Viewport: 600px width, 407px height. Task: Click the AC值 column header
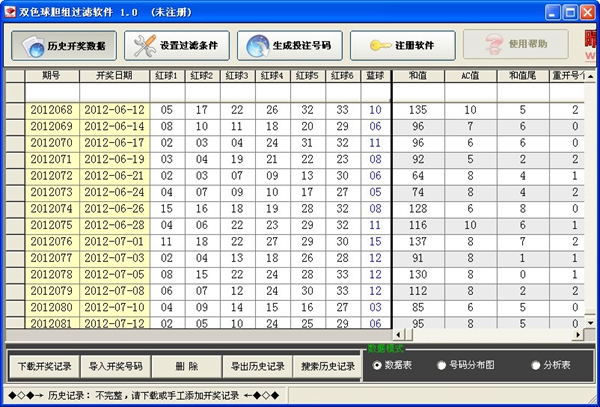(470, 76)
